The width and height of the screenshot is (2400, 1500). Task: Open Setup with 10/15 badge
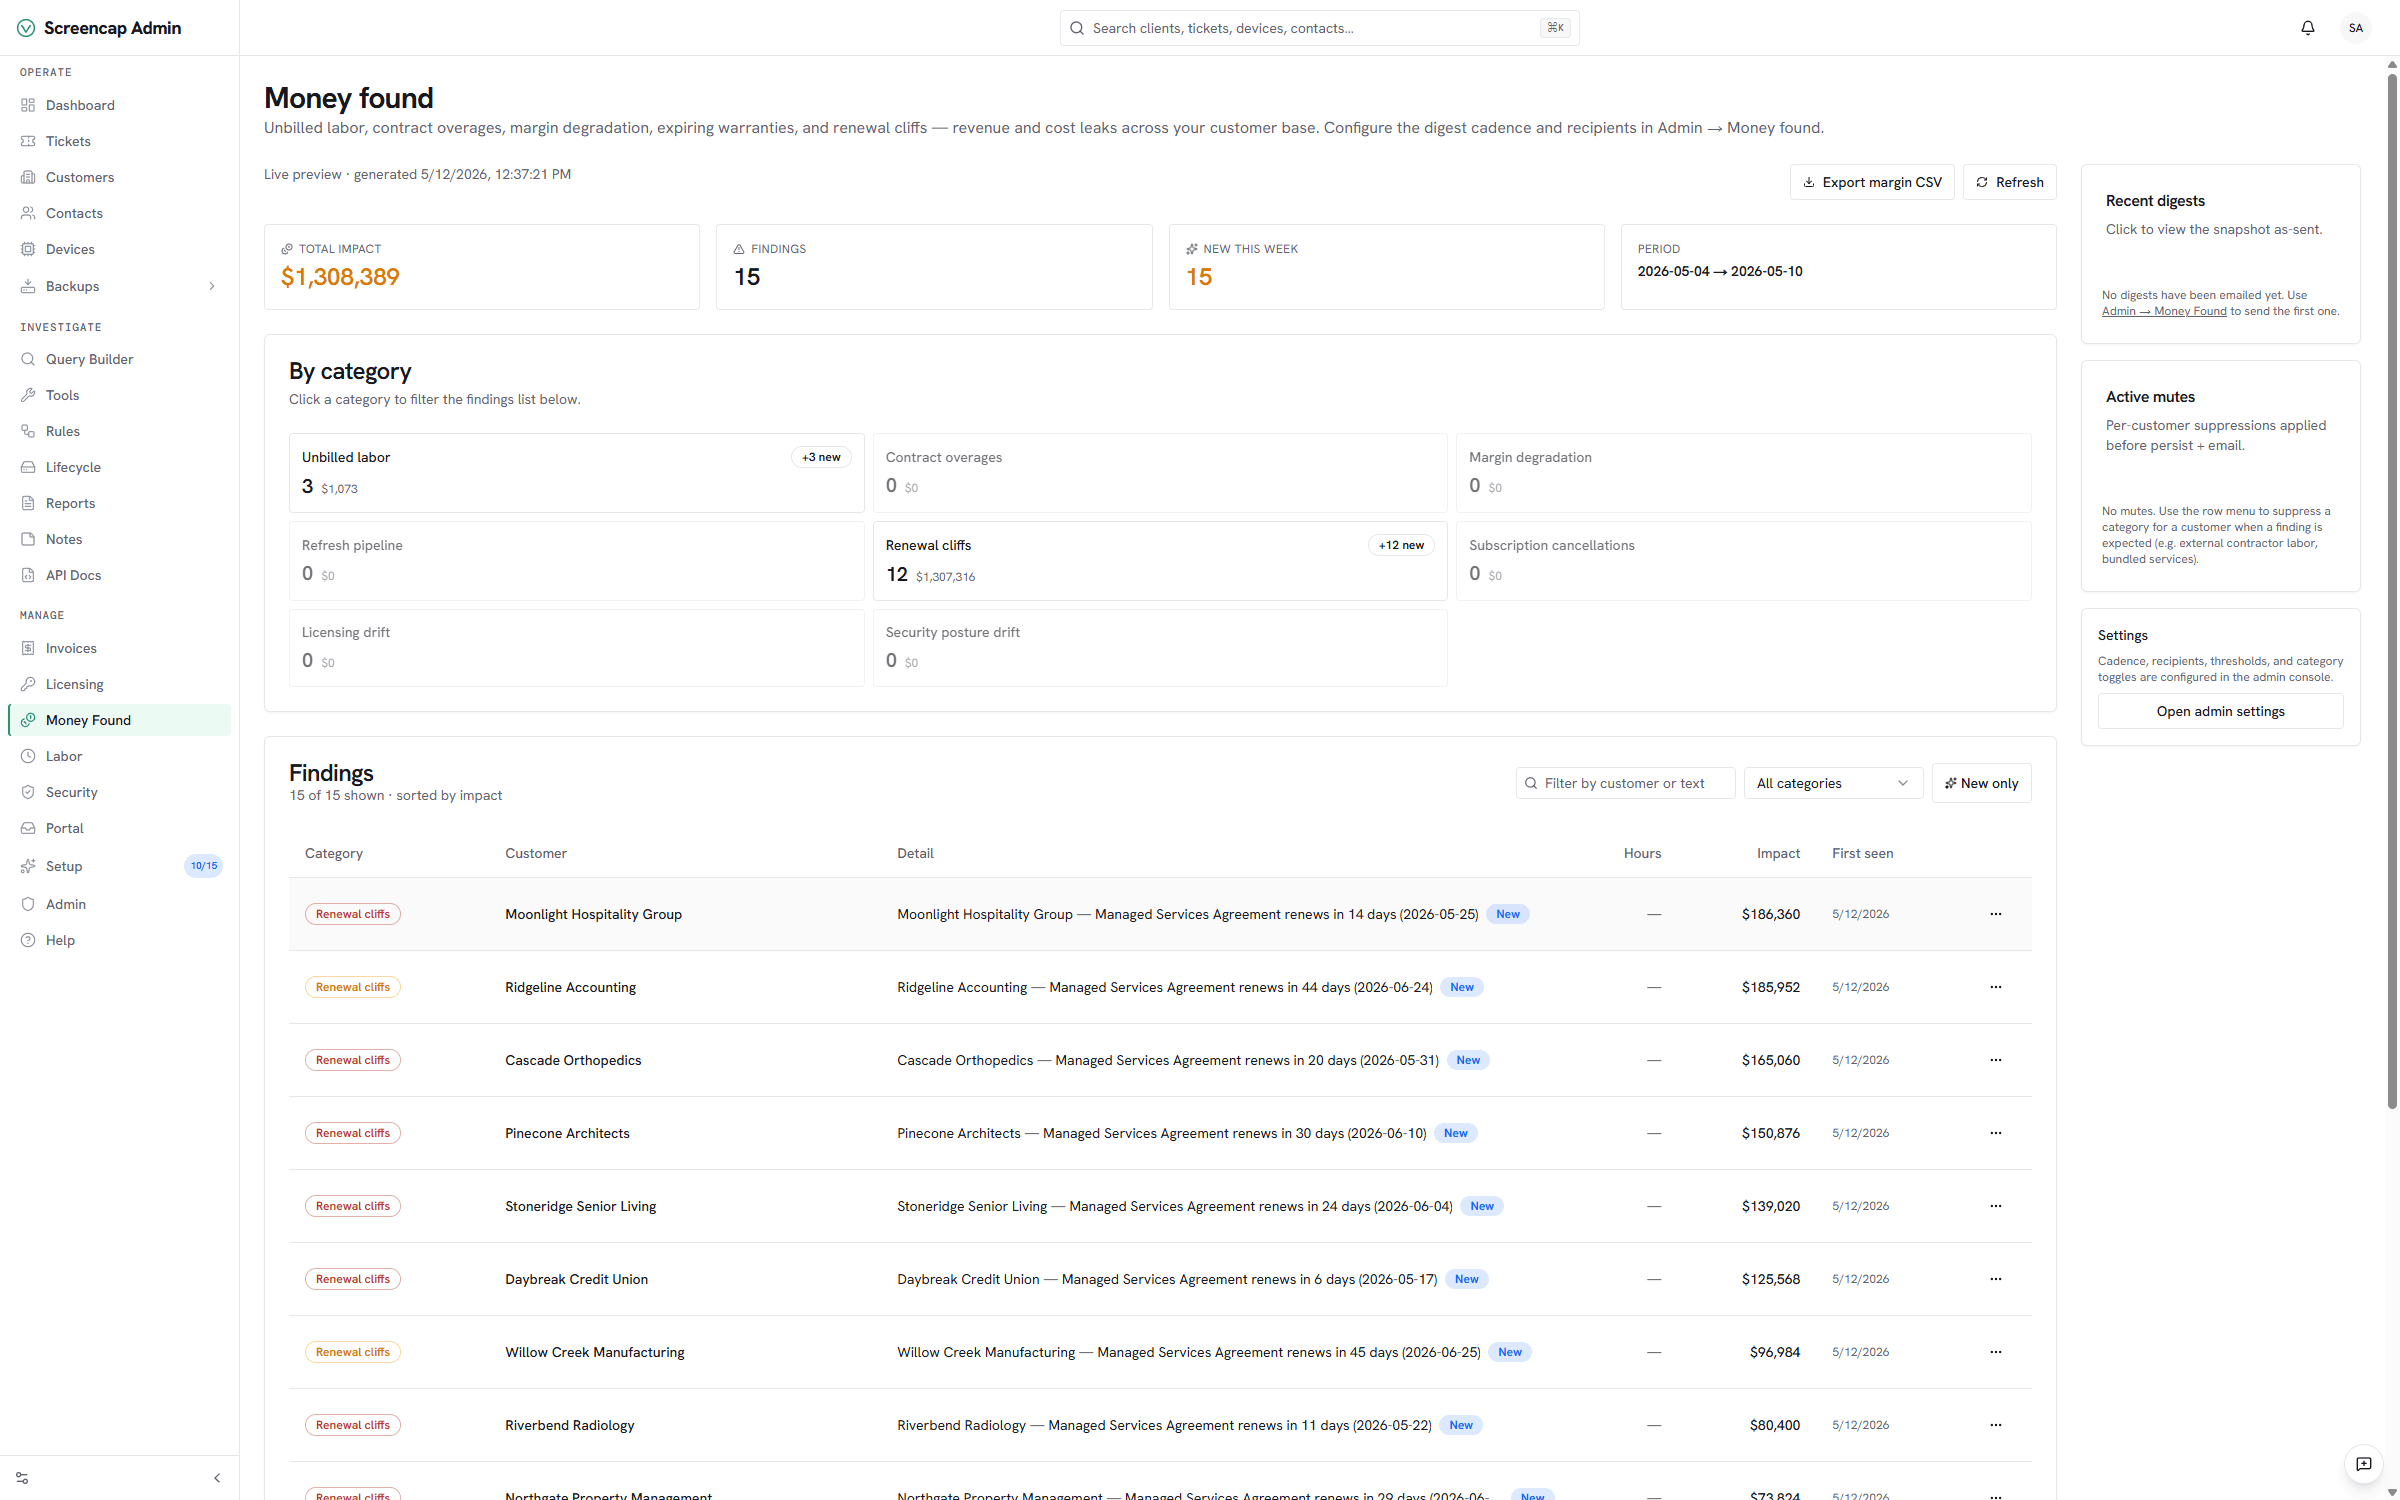coord(119,866)
